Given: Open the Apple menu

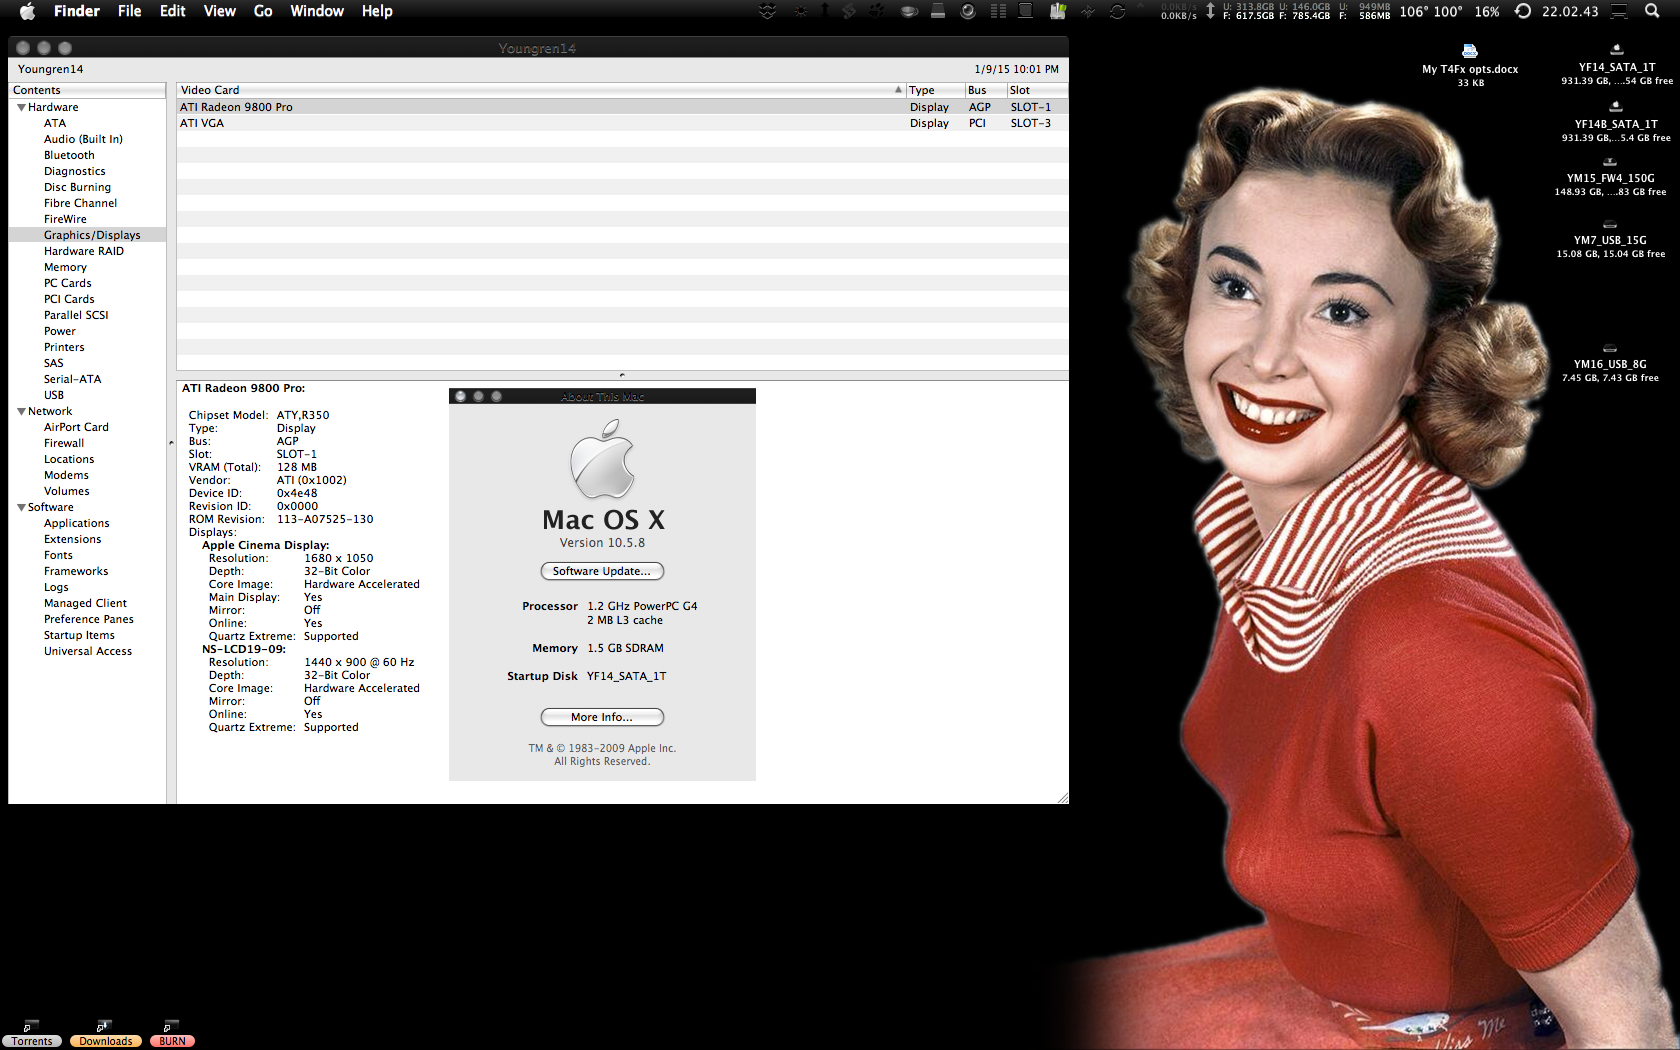Looking at the screenshot, I should click(x=28, y=11).
